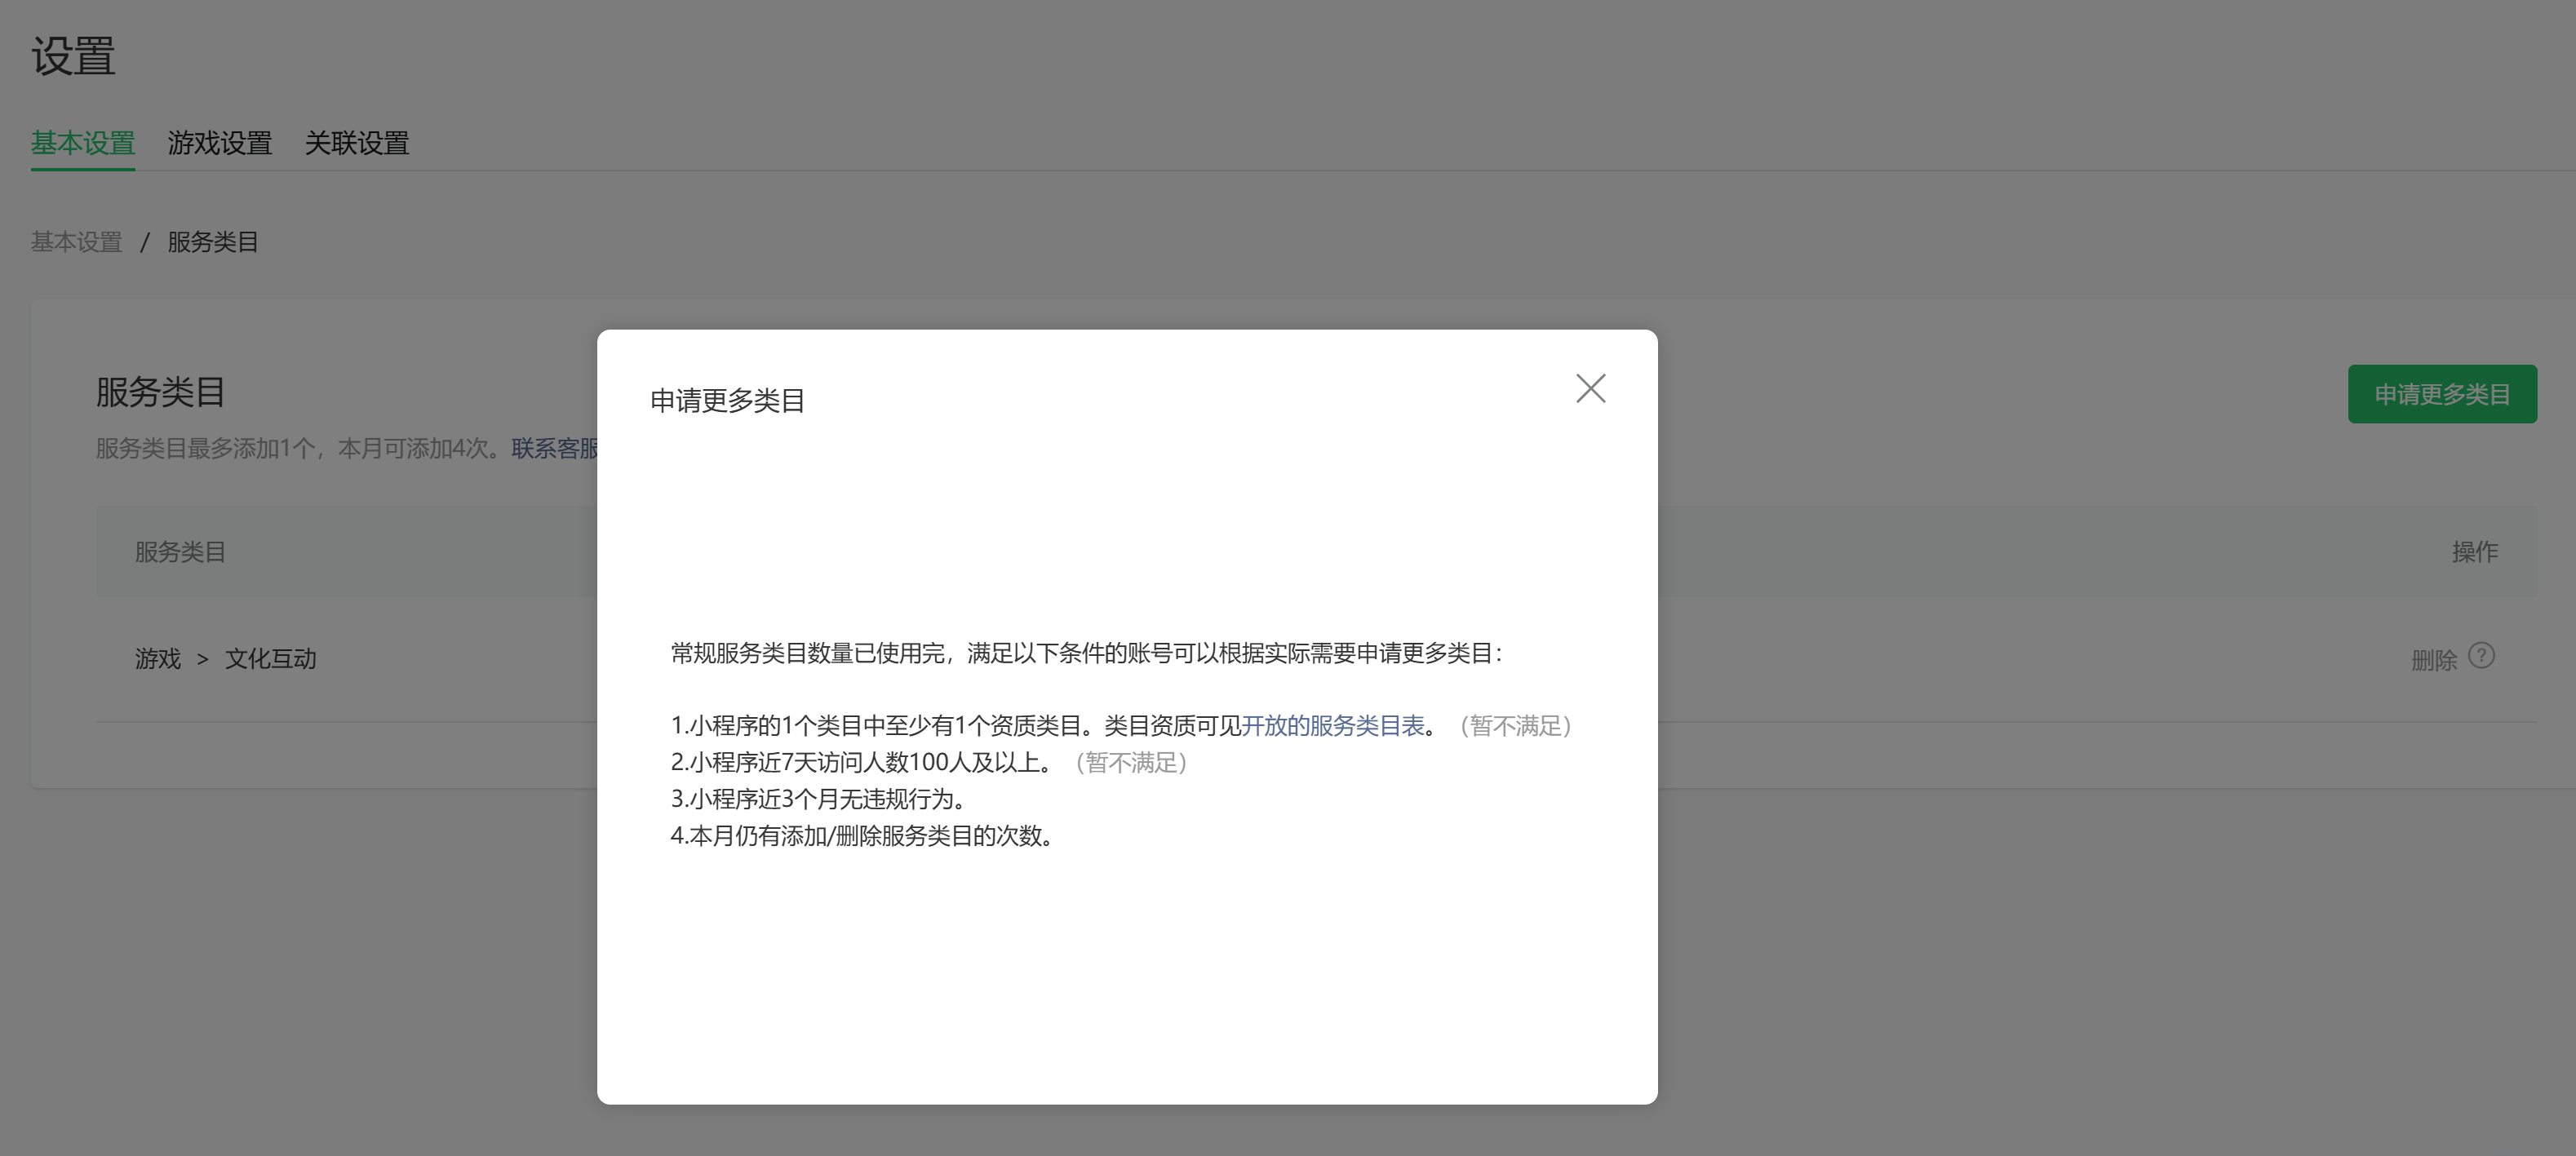Click the help icon beside 删除
This screenshot has height=1156, width=2576.
point(2481,655)
